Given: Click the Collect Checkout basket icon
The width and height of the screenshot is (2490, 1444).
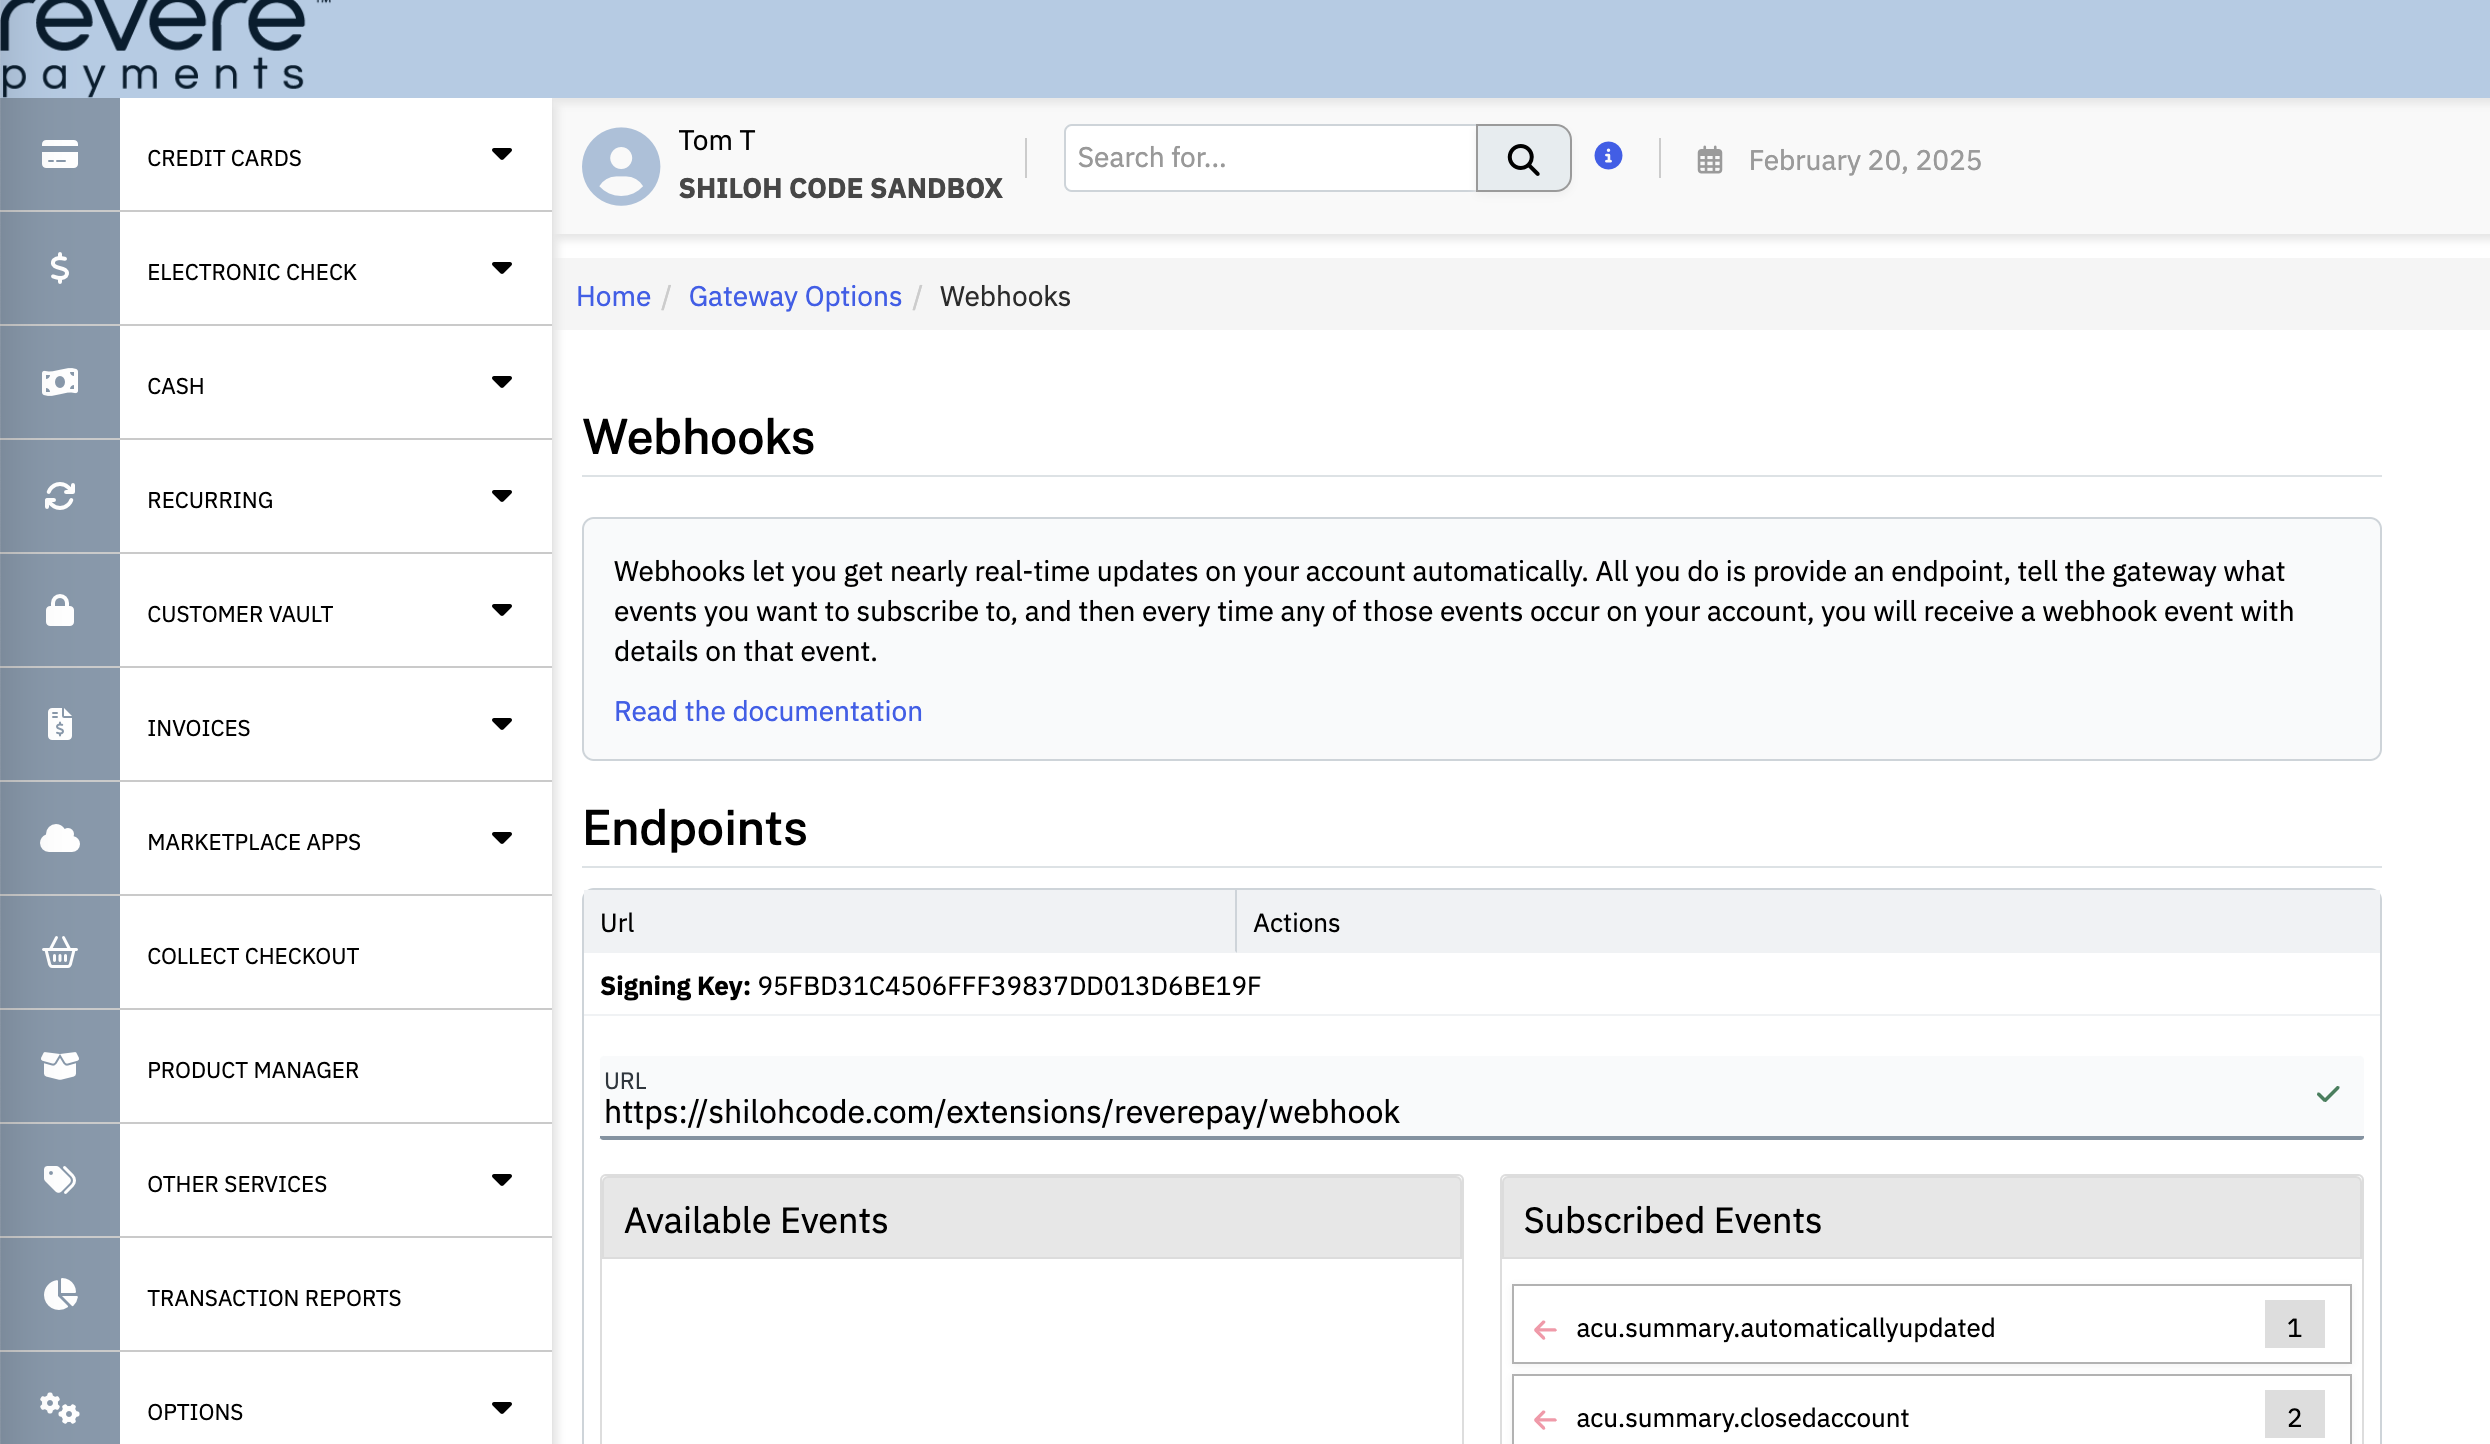Looking at the screenshot, I should [60, 952].
